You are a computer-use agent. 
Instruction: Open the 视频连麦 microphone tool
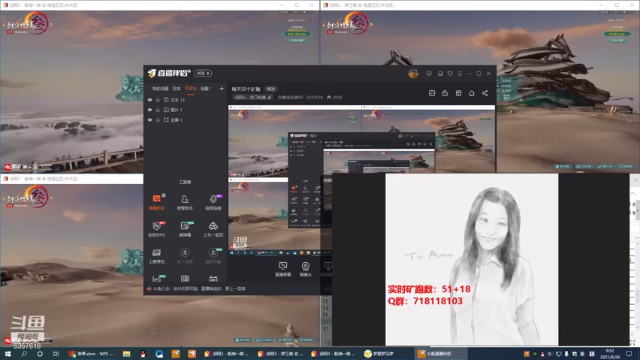tap(213, 202)
